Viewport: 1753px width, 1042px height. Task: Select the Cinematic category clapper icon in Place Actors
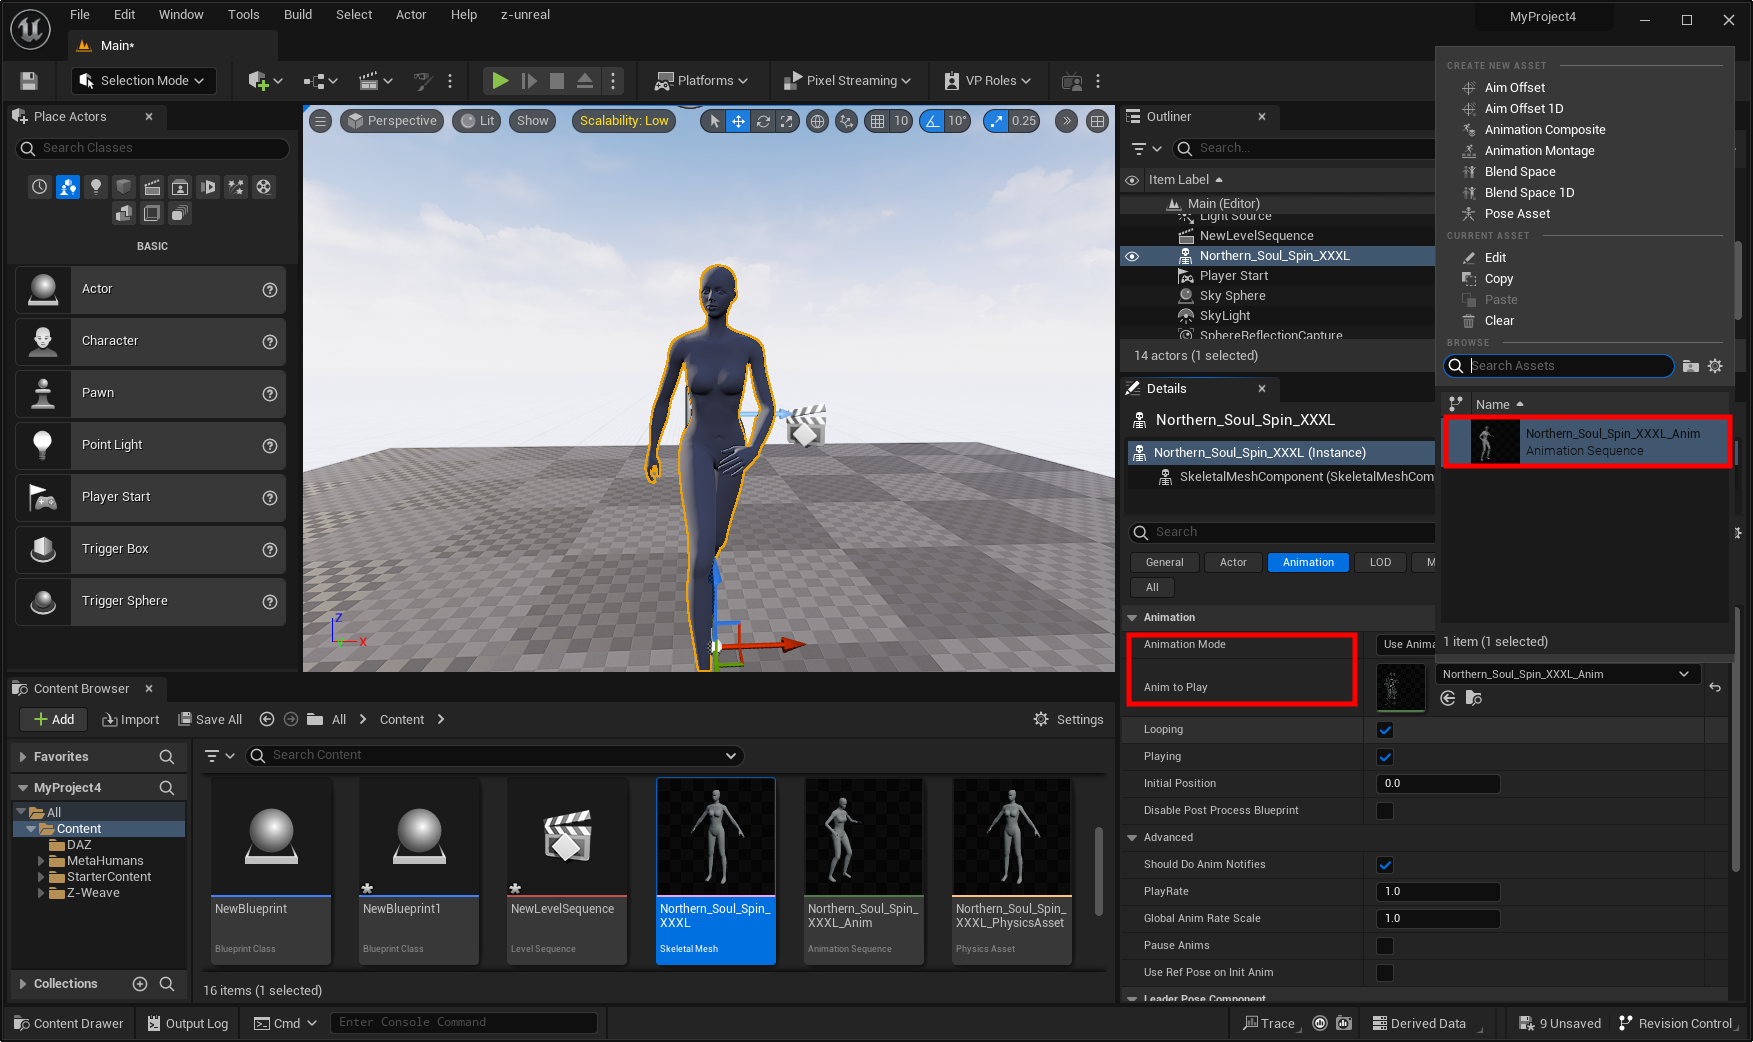[x=152, y=187]
